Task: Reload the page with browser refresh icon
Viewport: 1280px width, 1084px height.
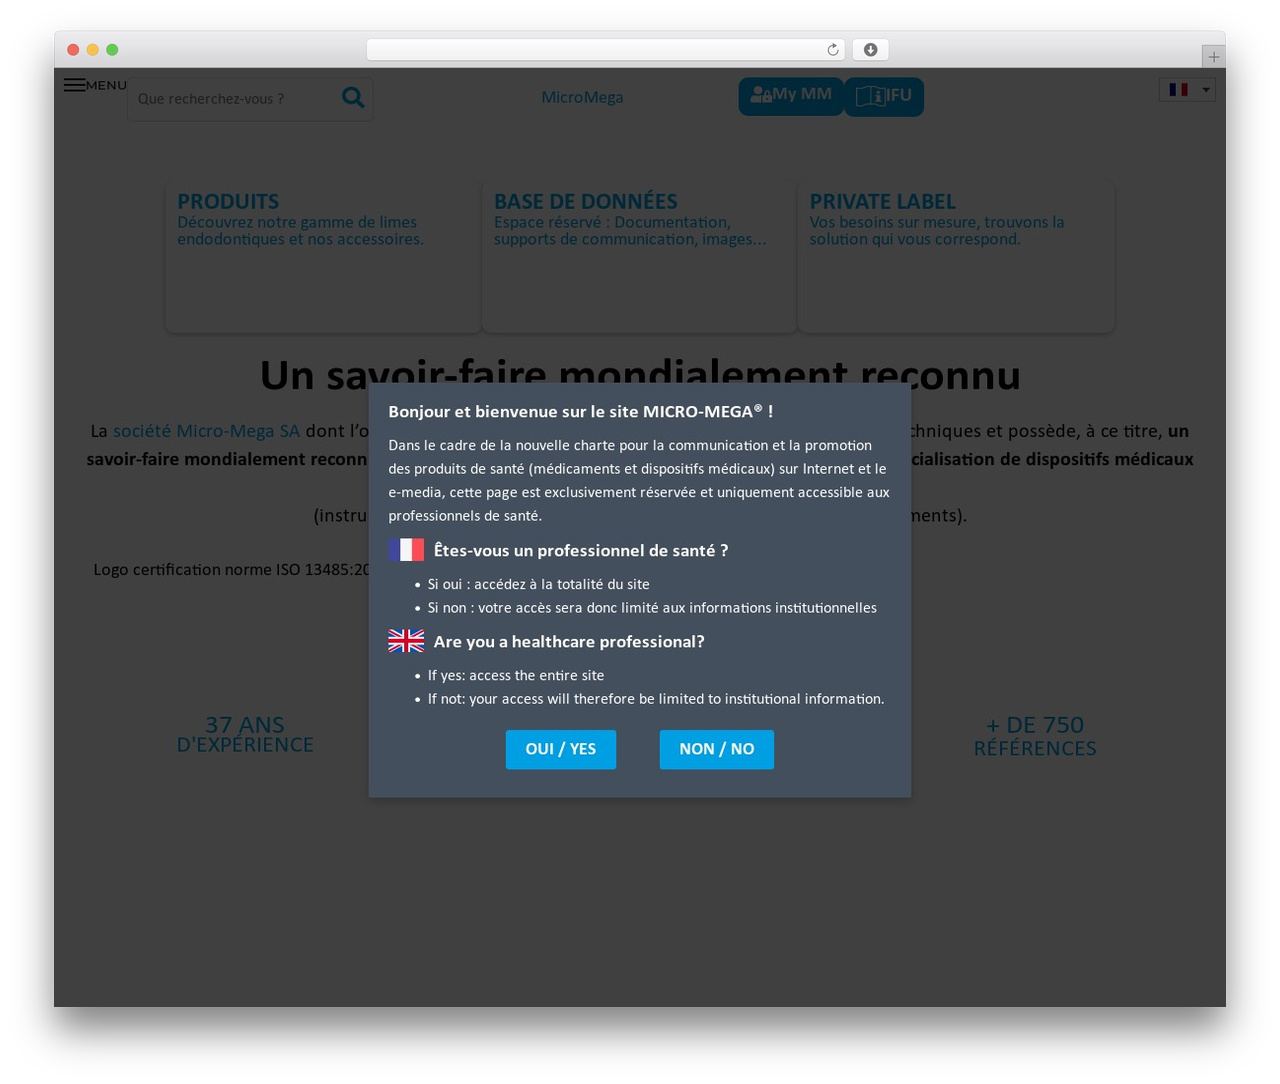Action: click(833, 50)
